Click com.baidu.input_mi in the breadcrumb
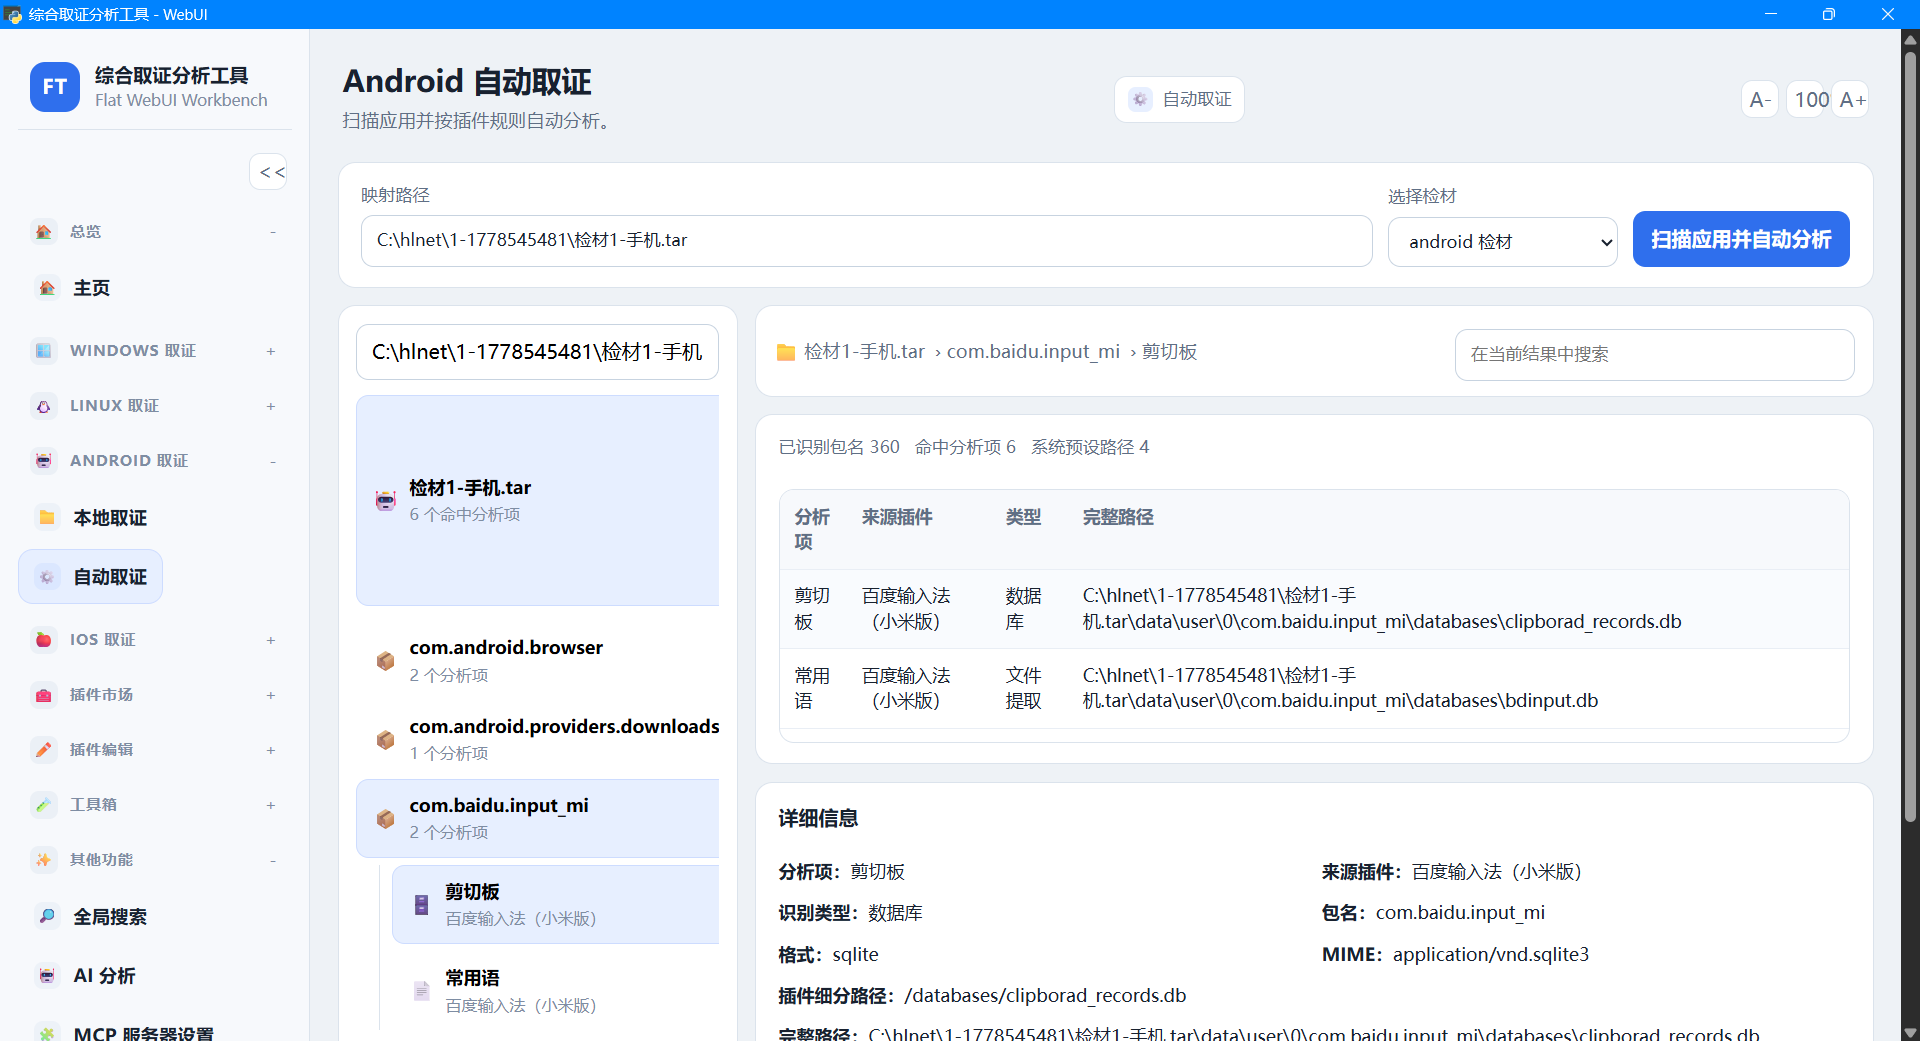Screen dimensions: 1920x1041 [x=1033, y=352]
